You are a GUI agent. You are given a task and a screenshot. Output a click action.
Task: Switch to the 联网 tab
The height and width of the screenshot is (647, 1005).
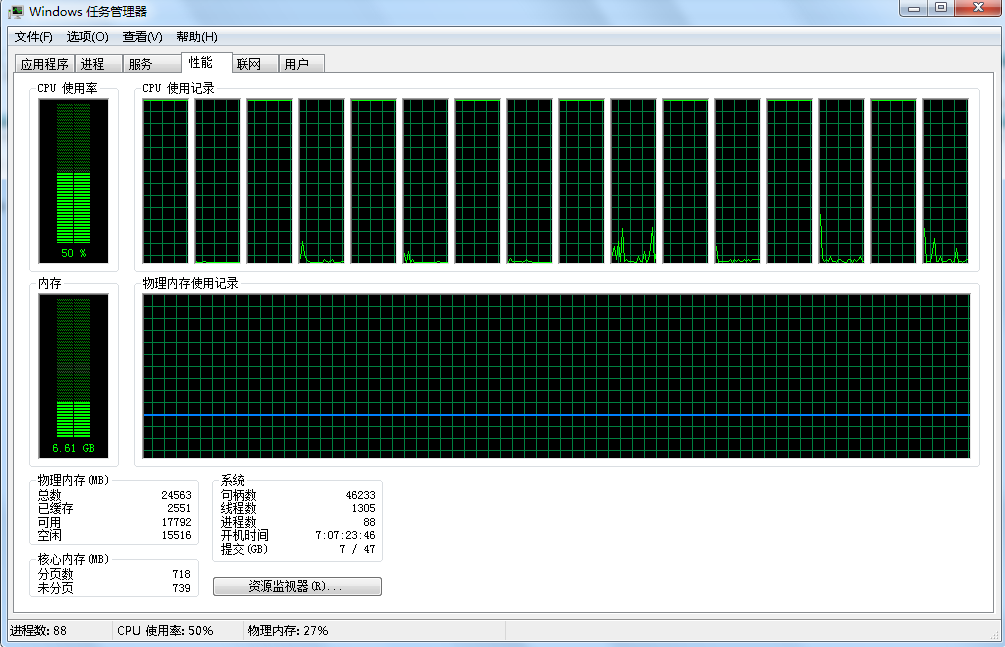click(248, 64)
